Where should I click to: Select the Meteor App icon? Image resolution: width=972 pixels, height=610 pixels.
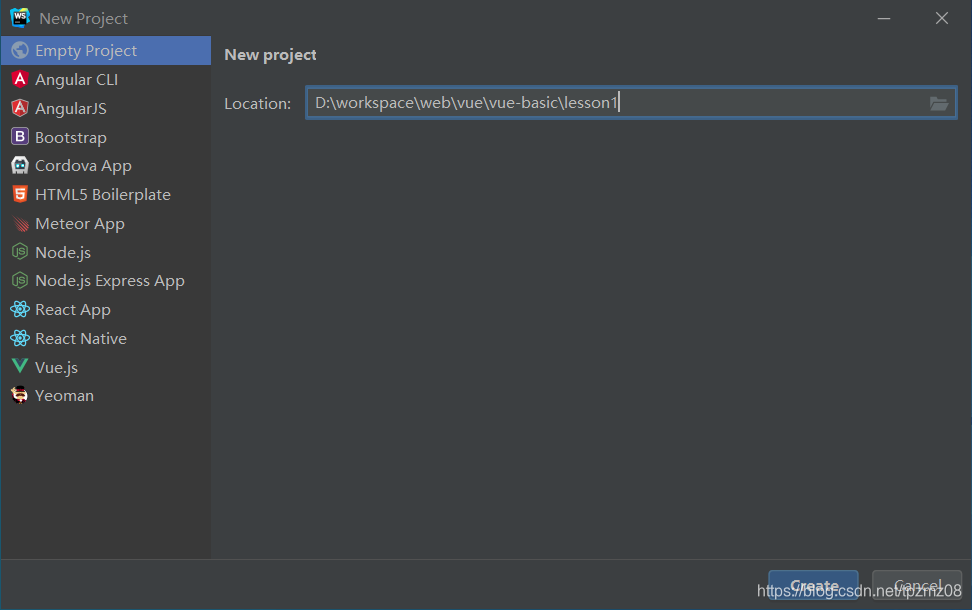click(20, 223)
